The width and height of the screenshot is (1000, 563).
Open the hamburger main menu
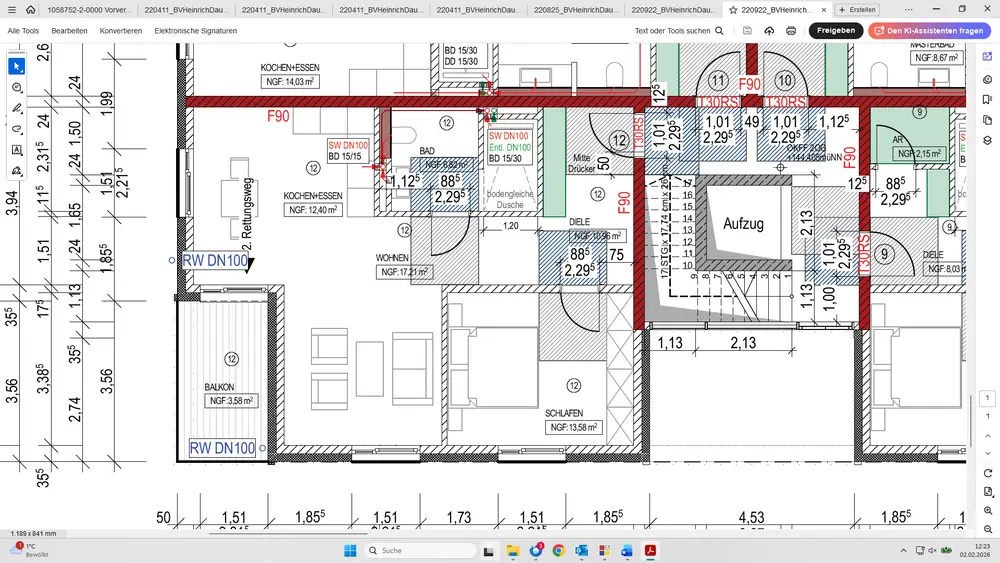pos(11,9)
